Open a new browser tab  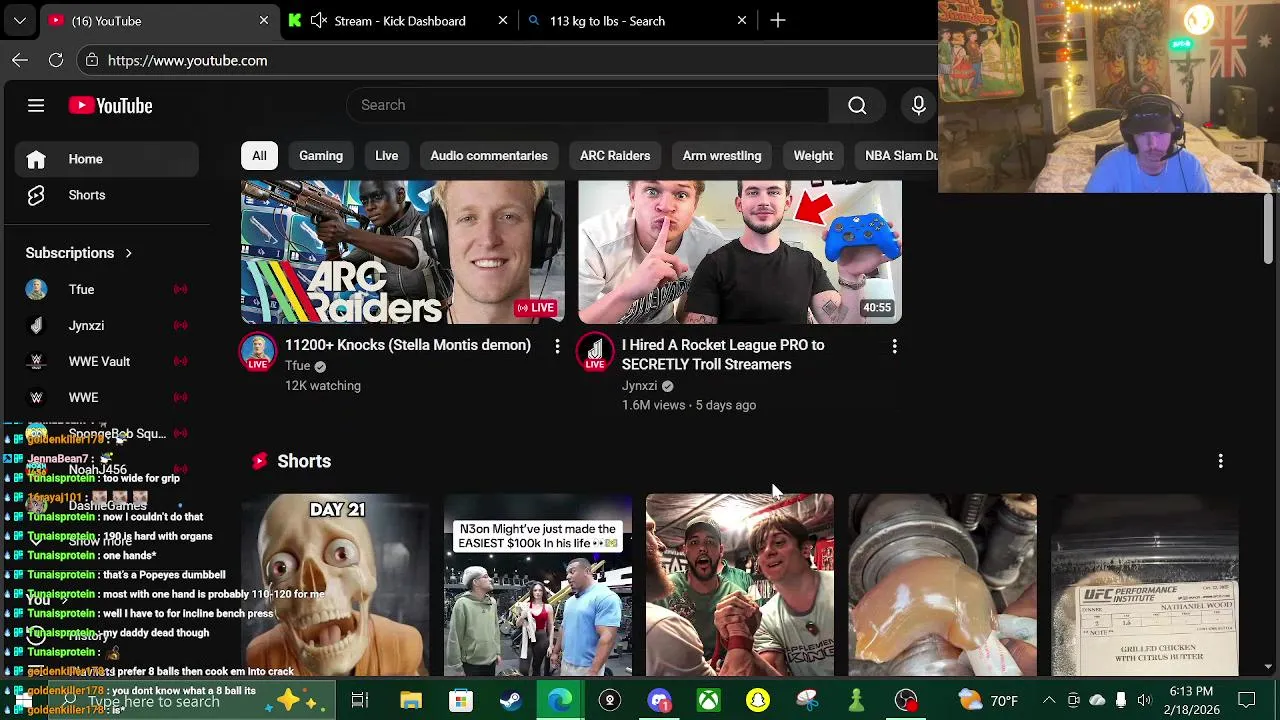tap(778, 20)
